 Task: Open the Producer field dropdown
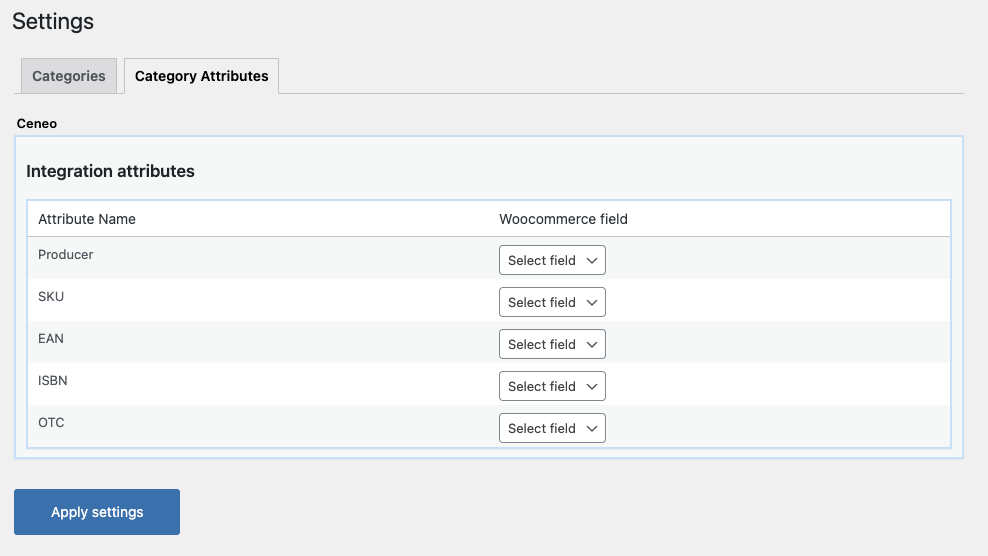[552, 260]
